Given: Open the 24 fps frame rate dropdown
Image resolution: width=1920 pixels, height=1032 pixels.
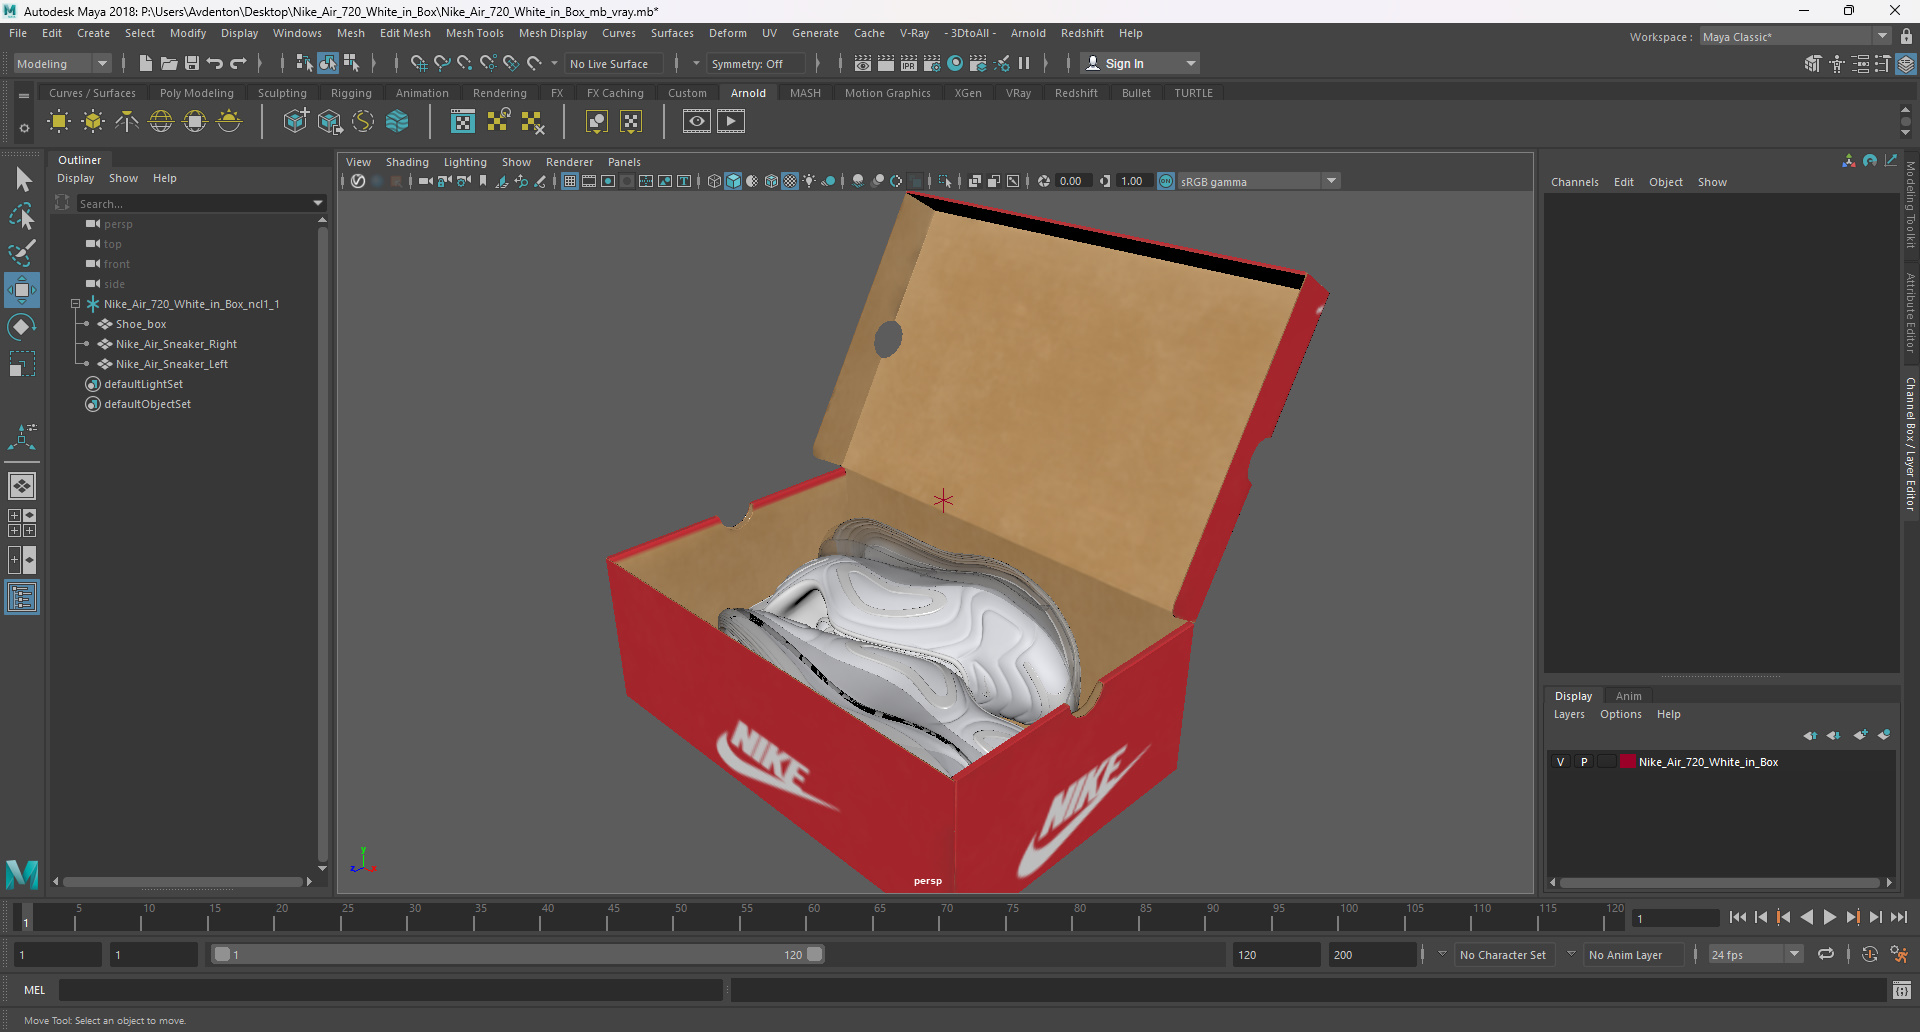Looking at the screenshot, I should (x=1755, y=955).
